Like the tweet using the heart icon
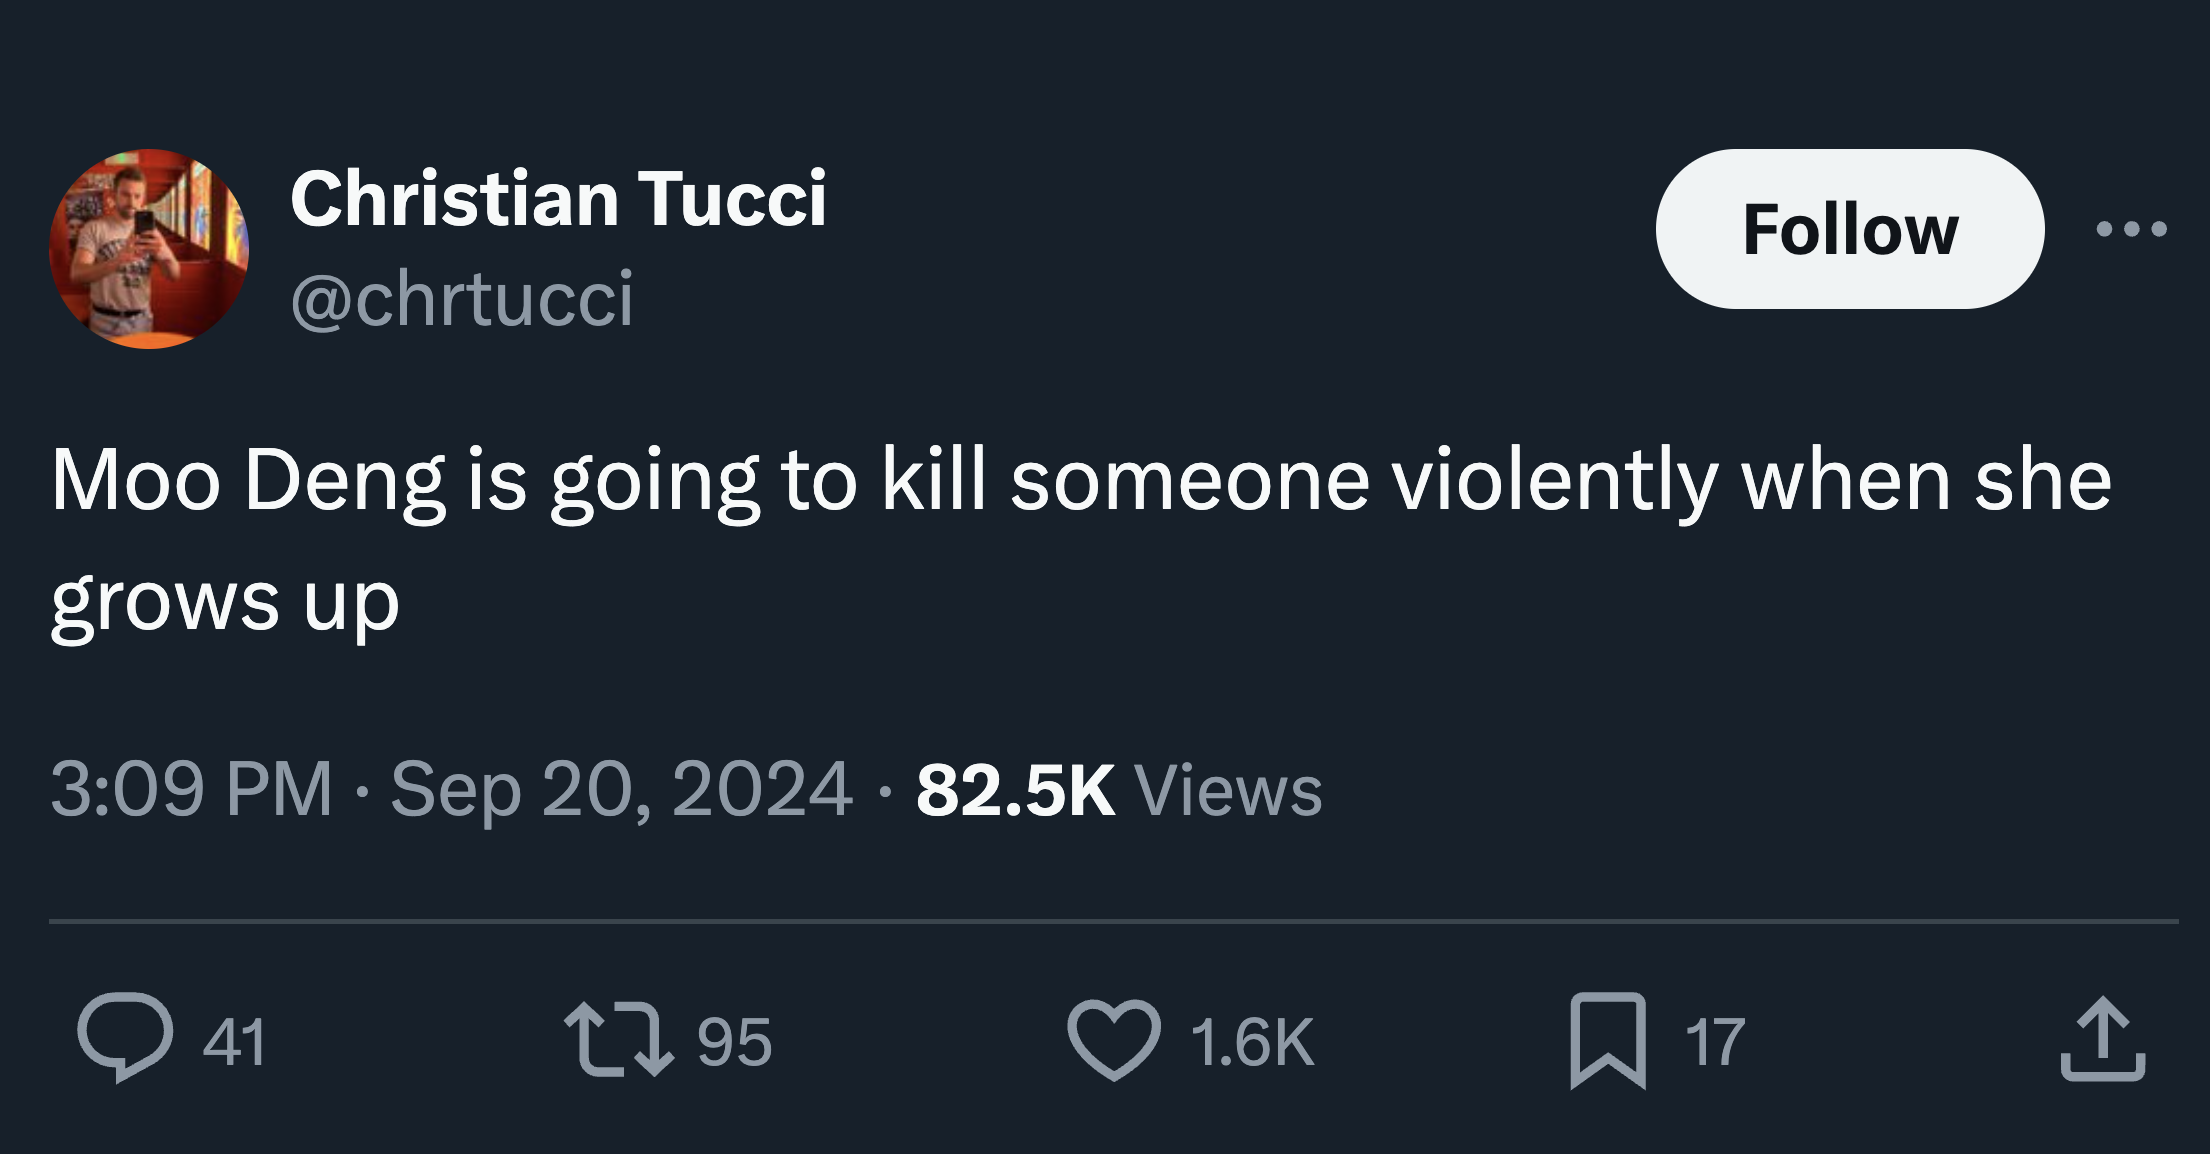Viewport: 2210px width, 1154px height. 1114,1040
